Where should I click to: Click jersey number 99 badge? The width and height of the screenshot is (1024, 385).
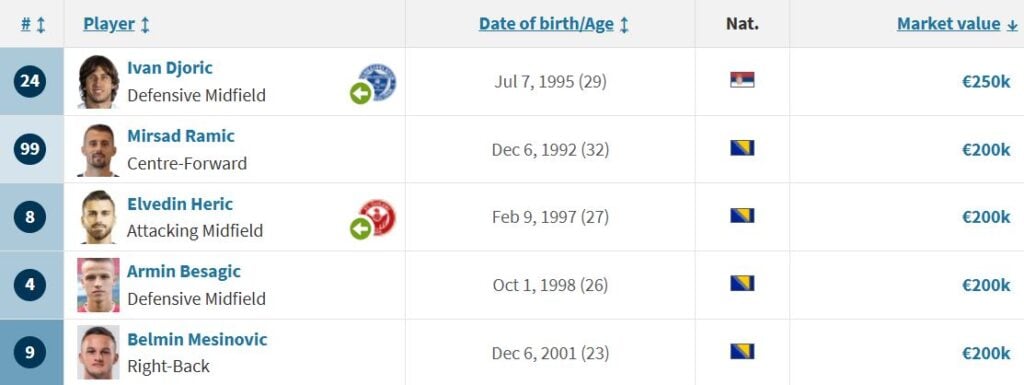(30, 149)
